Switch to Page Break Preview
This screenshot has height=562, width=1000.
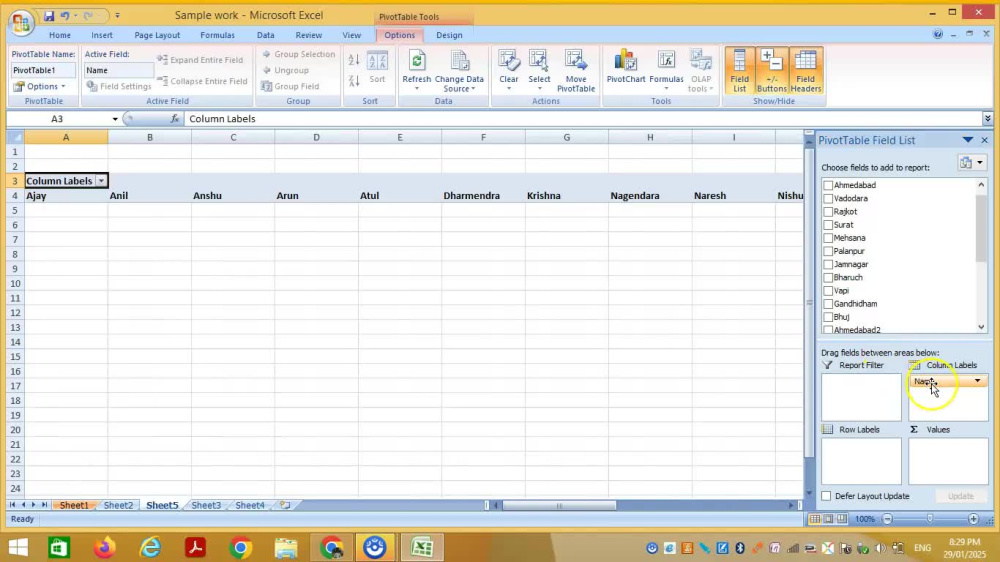tap(842, 519)
